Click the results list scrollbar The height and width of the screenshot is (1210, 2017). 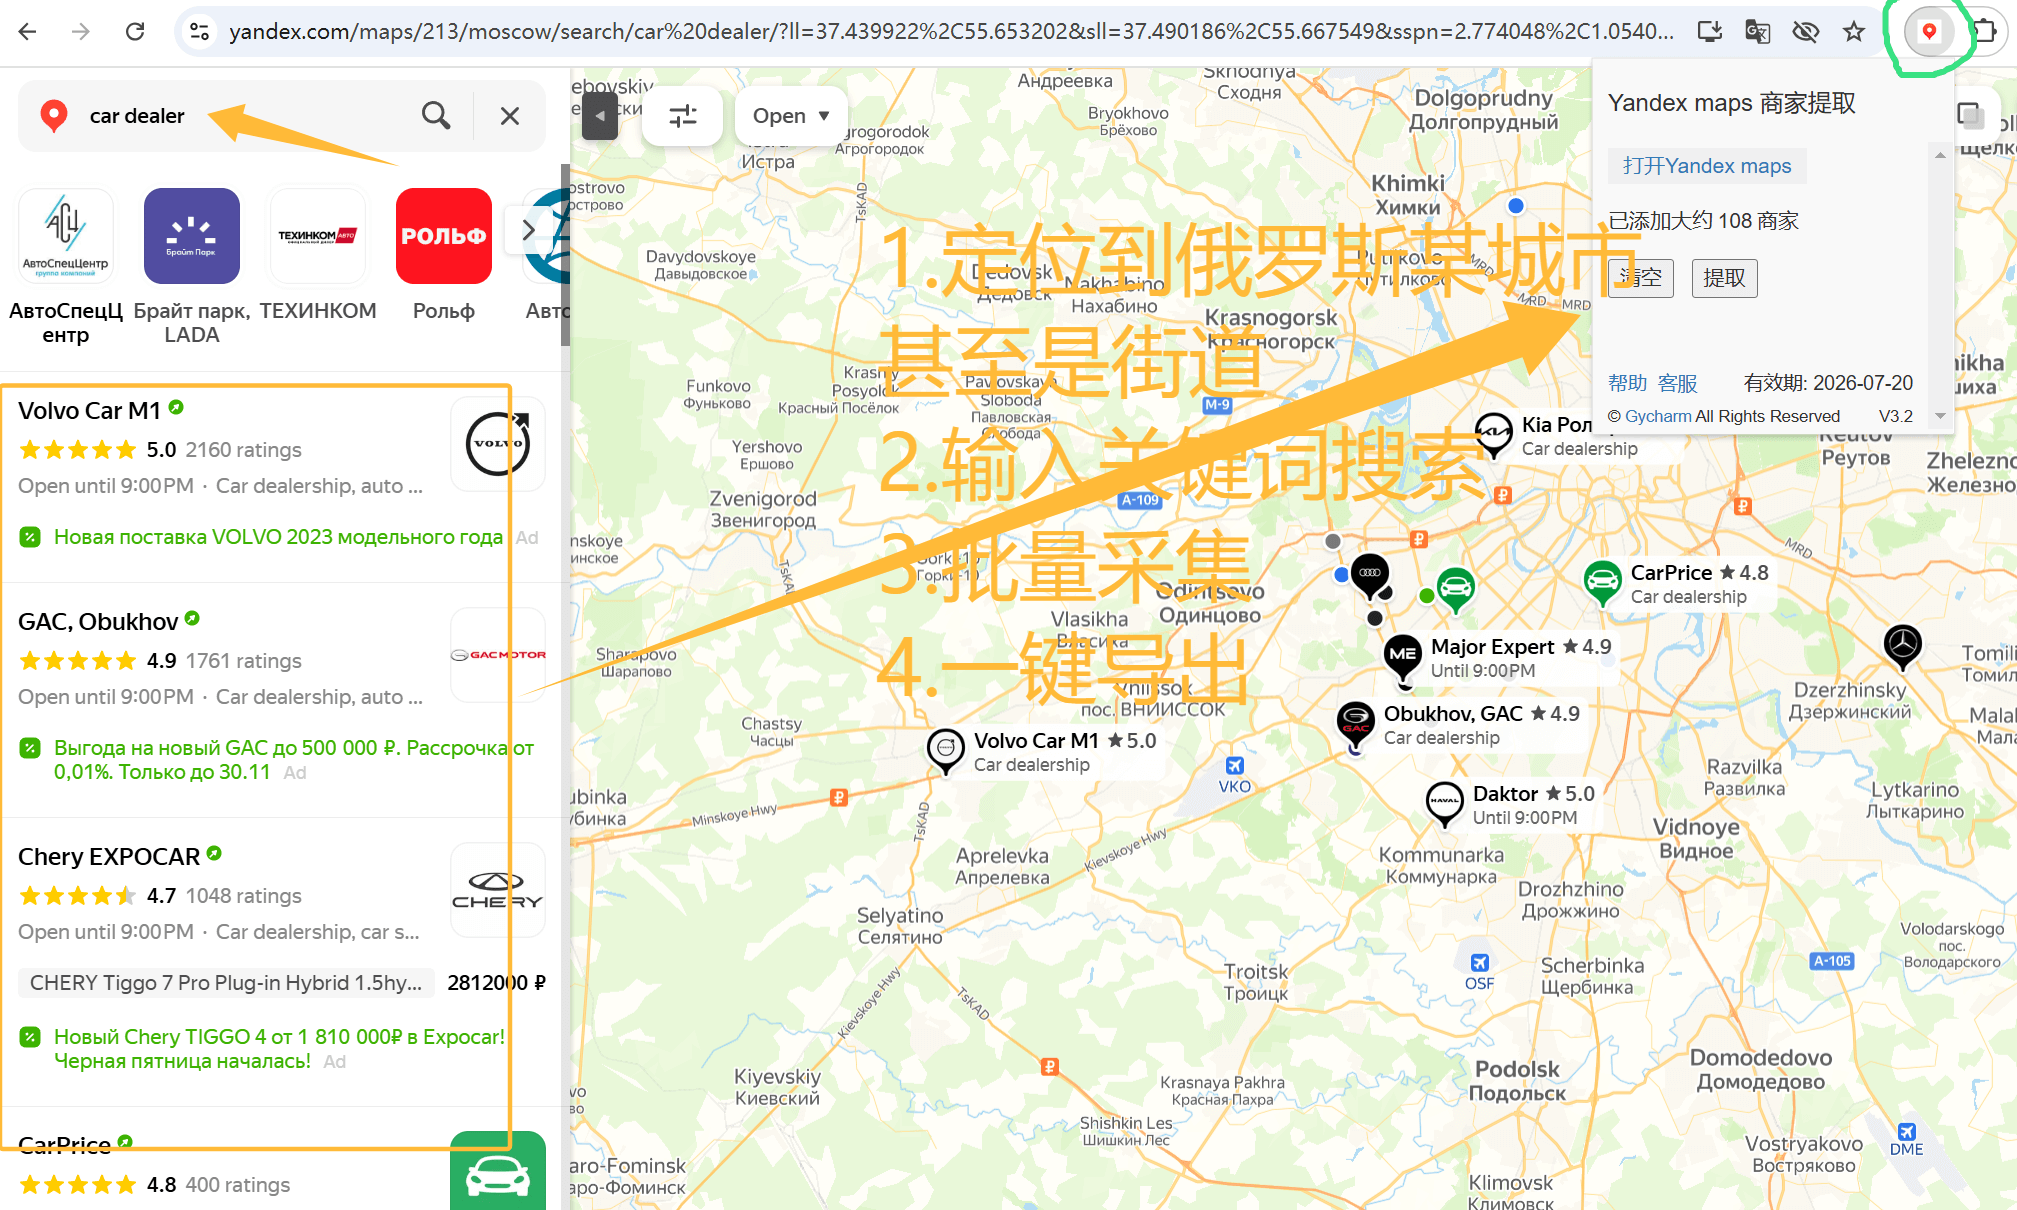(565, 255)
